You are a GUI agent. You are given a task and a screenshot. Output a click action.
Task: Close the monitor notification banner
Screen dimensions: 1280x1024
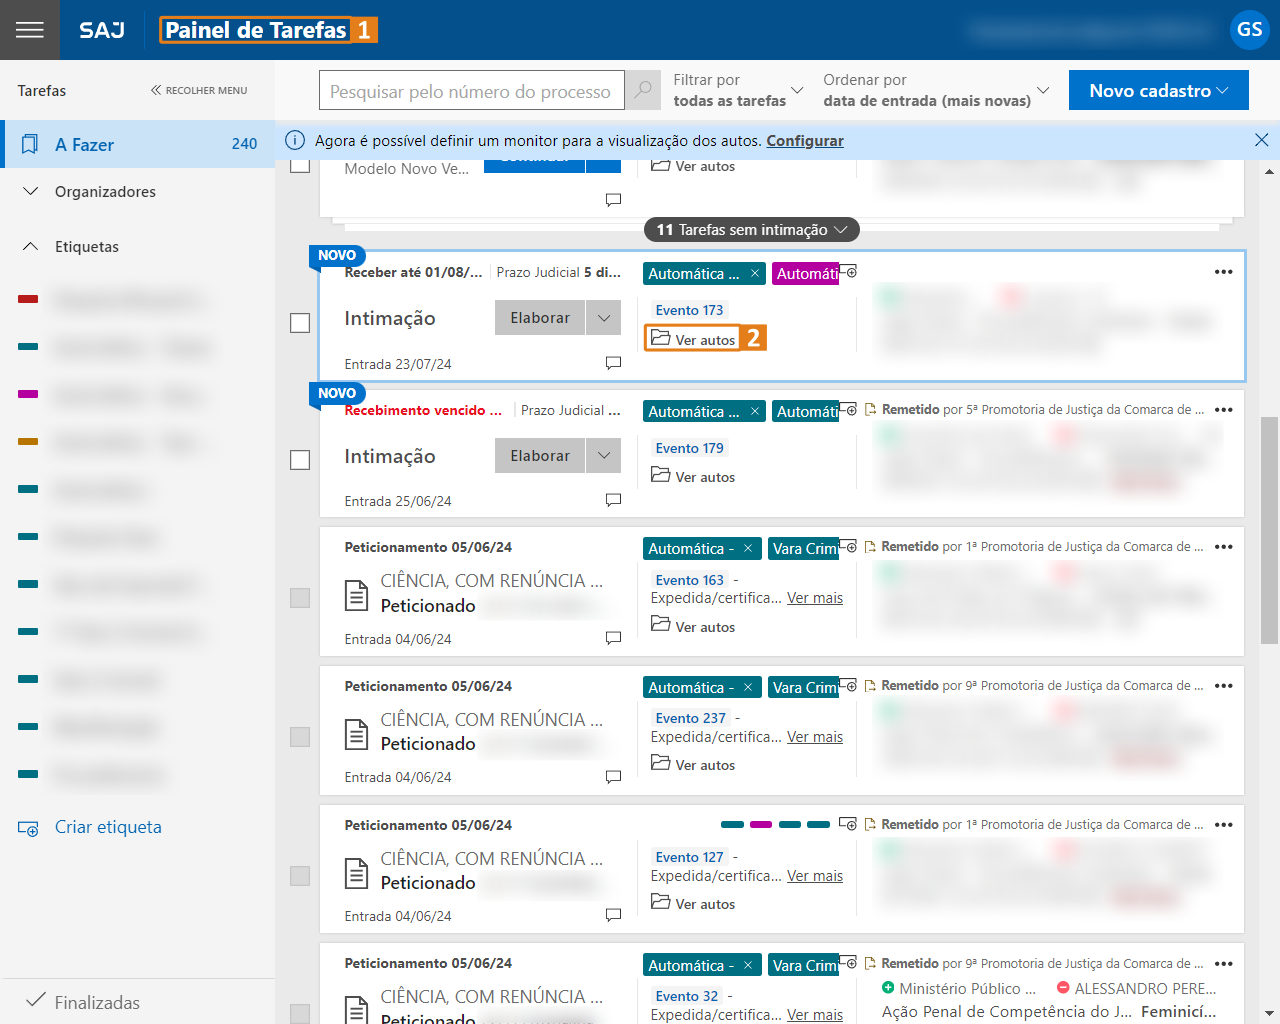tap(1261, 141)
